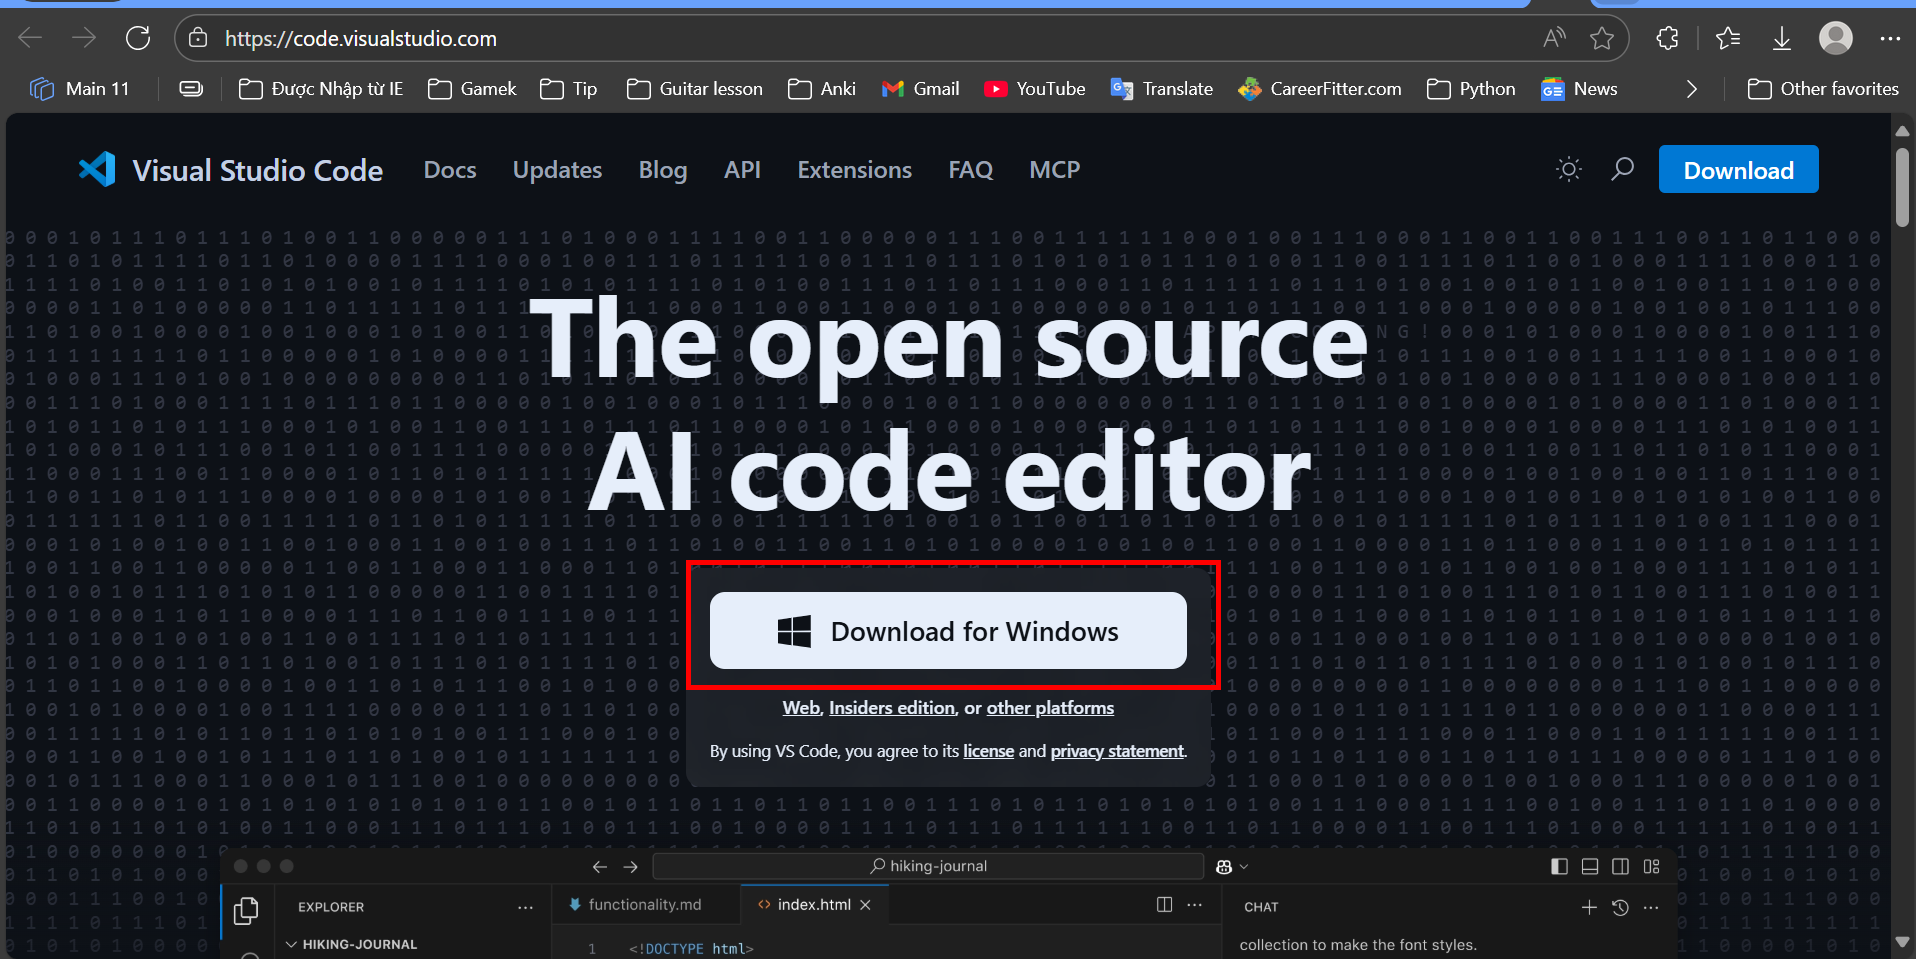Expand the favorites bar overflow chevron
This screenshot has width=1916, height=959.
pyautogui.click(x=1692, y=88)
